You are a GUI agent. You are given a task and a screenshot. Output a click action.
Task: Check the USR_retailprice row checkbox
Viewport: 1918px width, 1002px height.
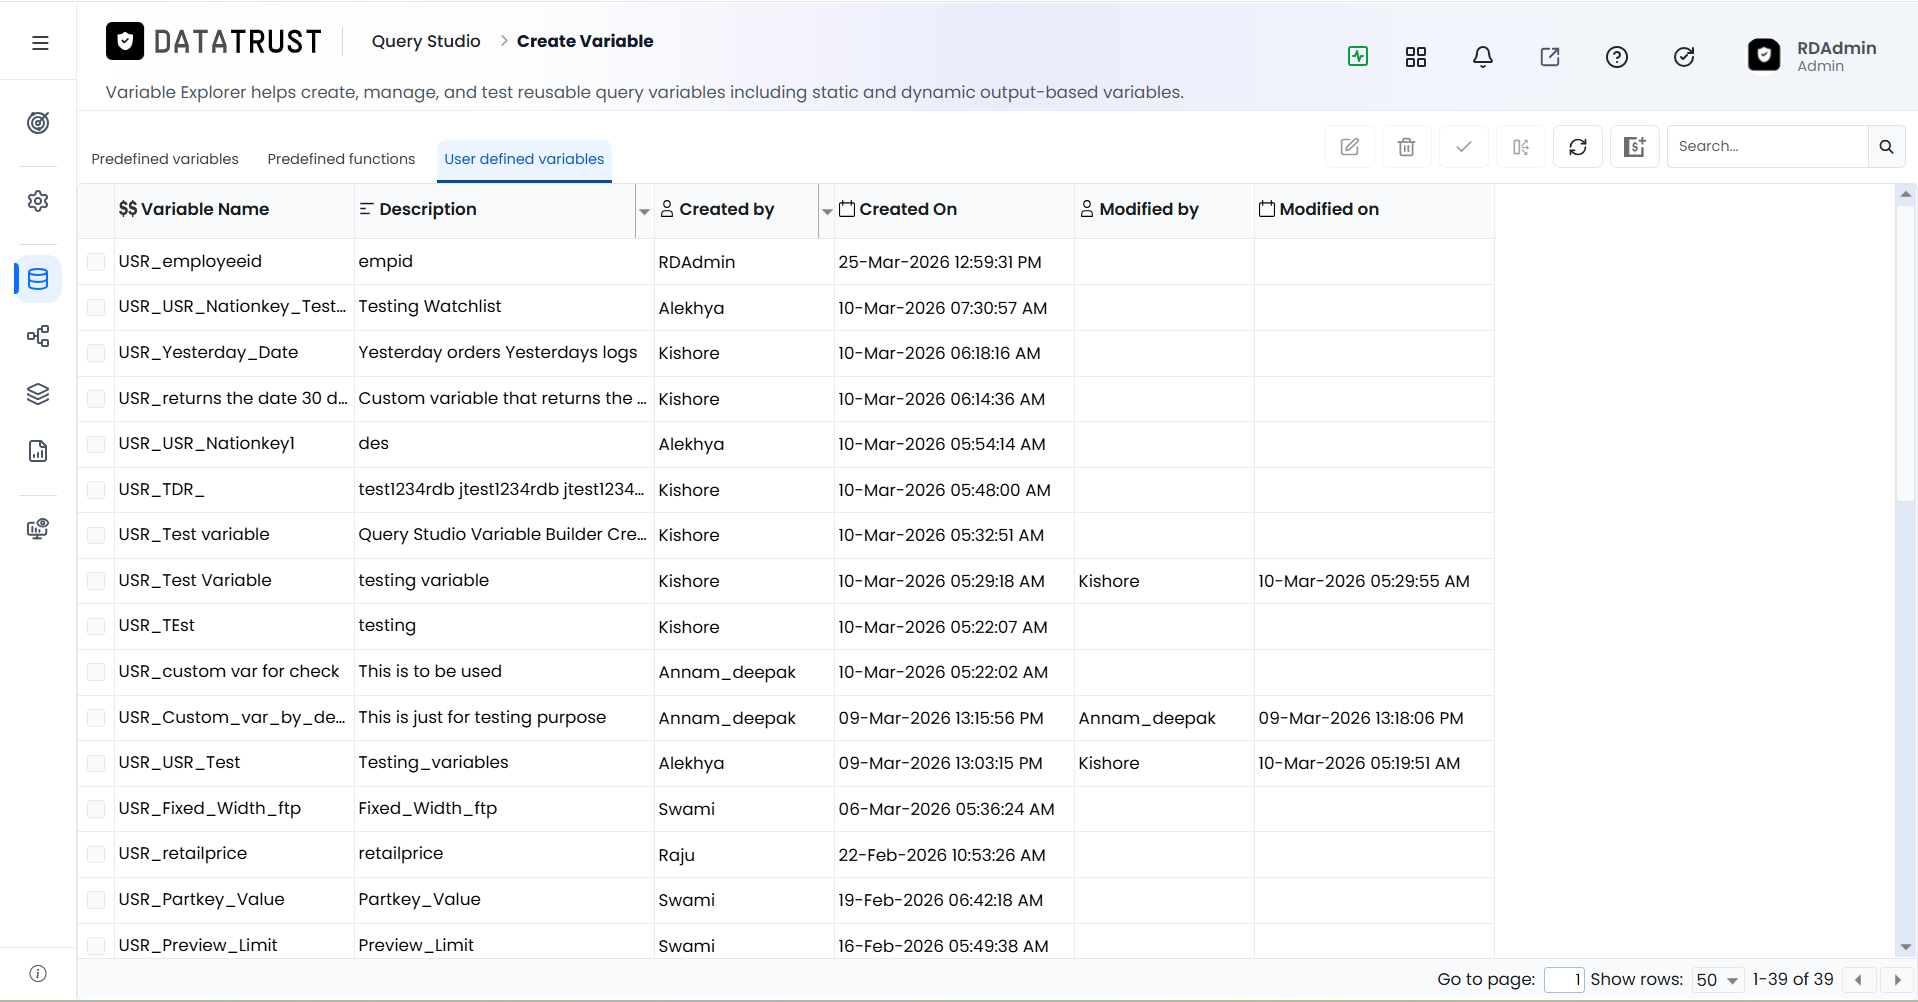pyautogui.click(x=96, y=854)
